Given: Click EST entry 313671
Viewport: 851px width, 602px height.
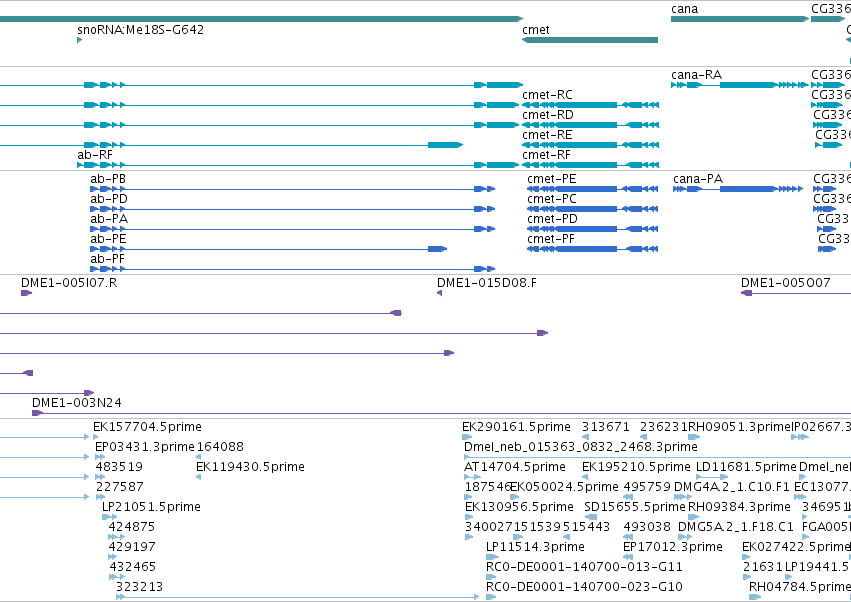Looking at the screenshot, I should click(x=606, y=427).
